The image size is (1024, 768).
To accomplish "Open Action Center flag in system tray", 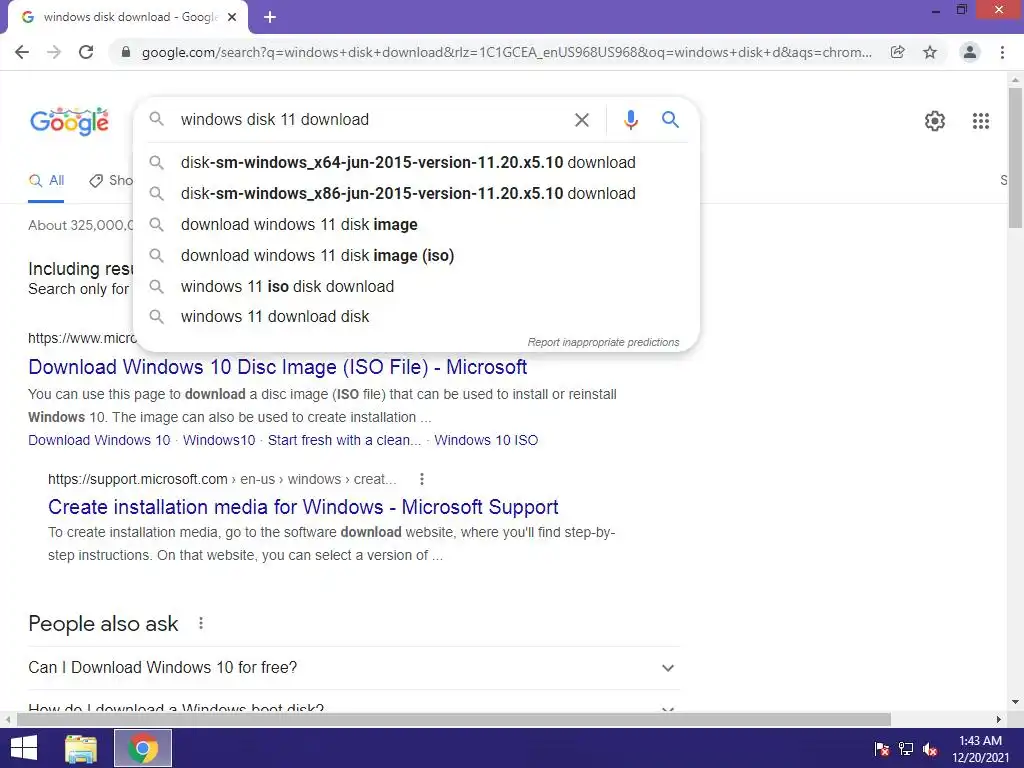I will click(x=882, y=749).
